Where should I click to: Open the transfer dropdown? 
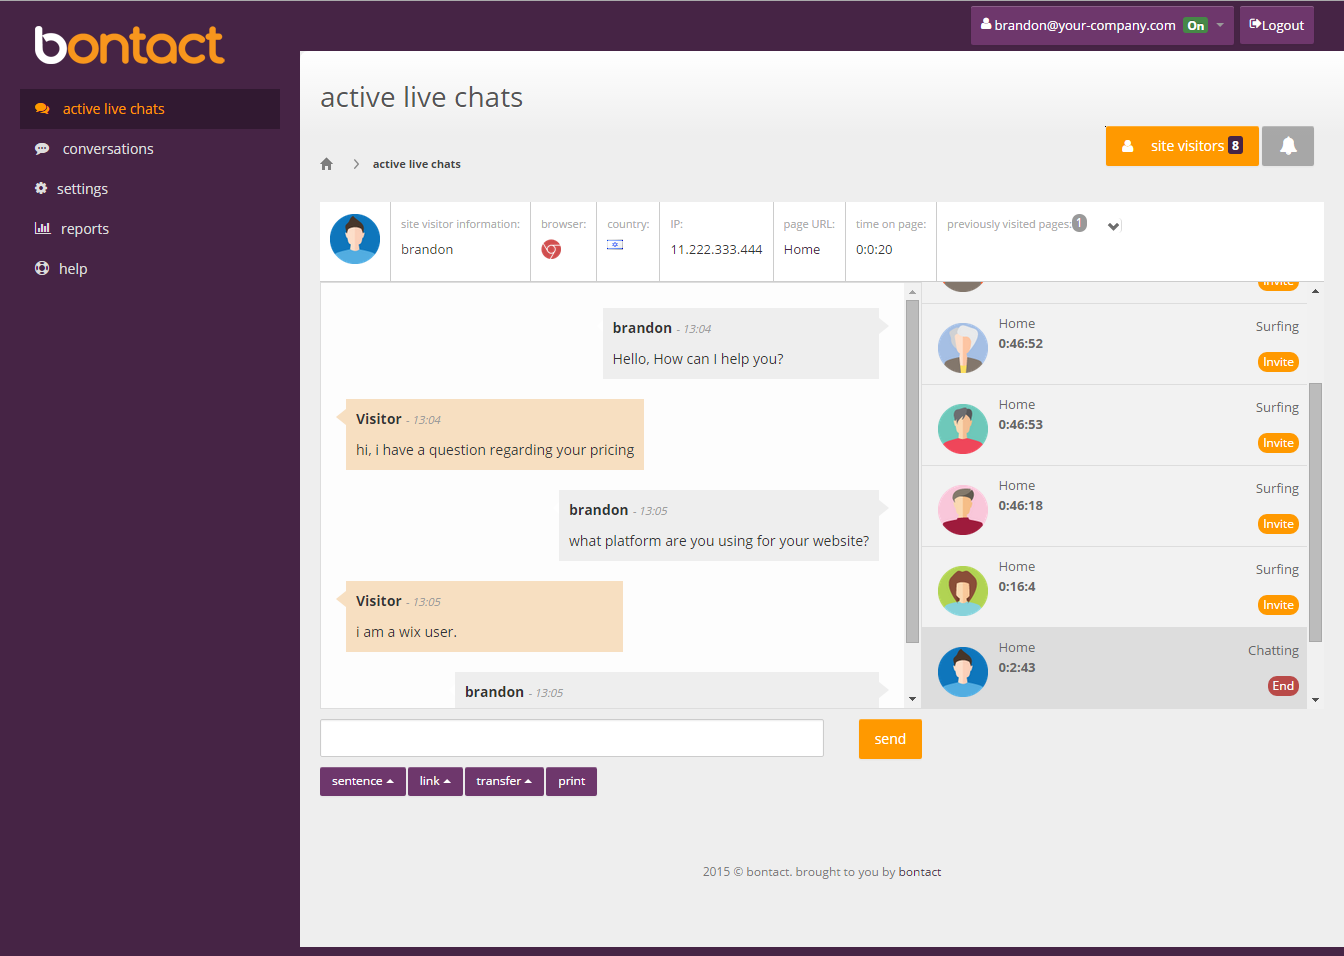504,781
